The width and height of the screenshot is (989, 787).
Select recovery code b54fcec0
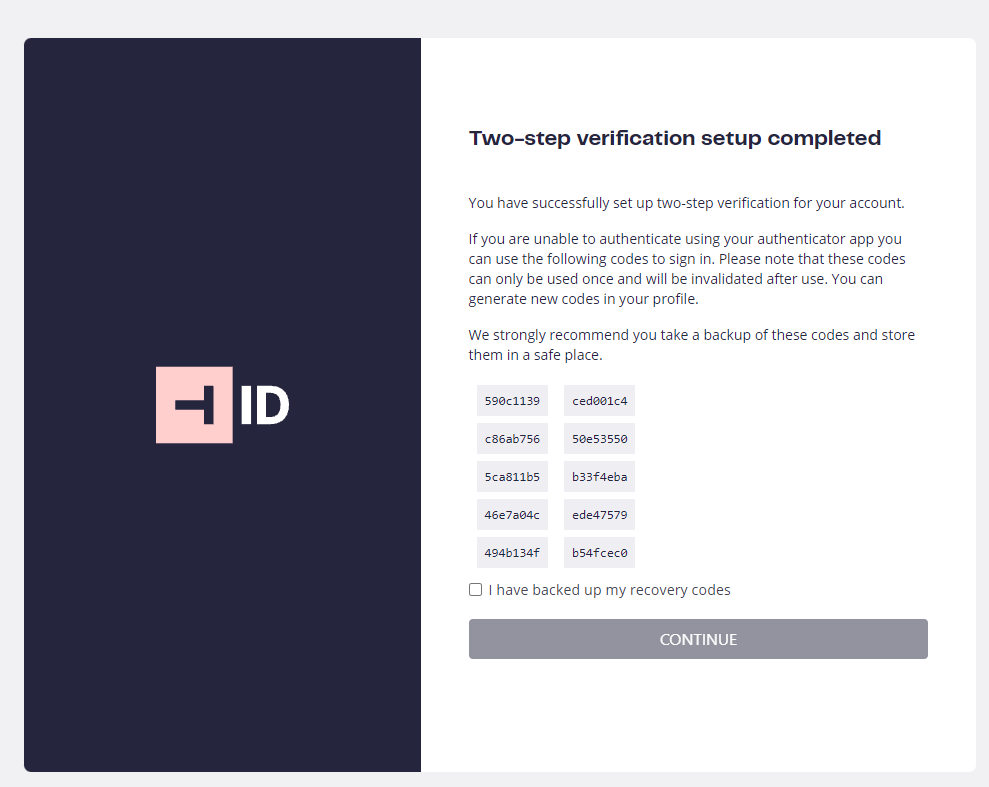[599, 552]
